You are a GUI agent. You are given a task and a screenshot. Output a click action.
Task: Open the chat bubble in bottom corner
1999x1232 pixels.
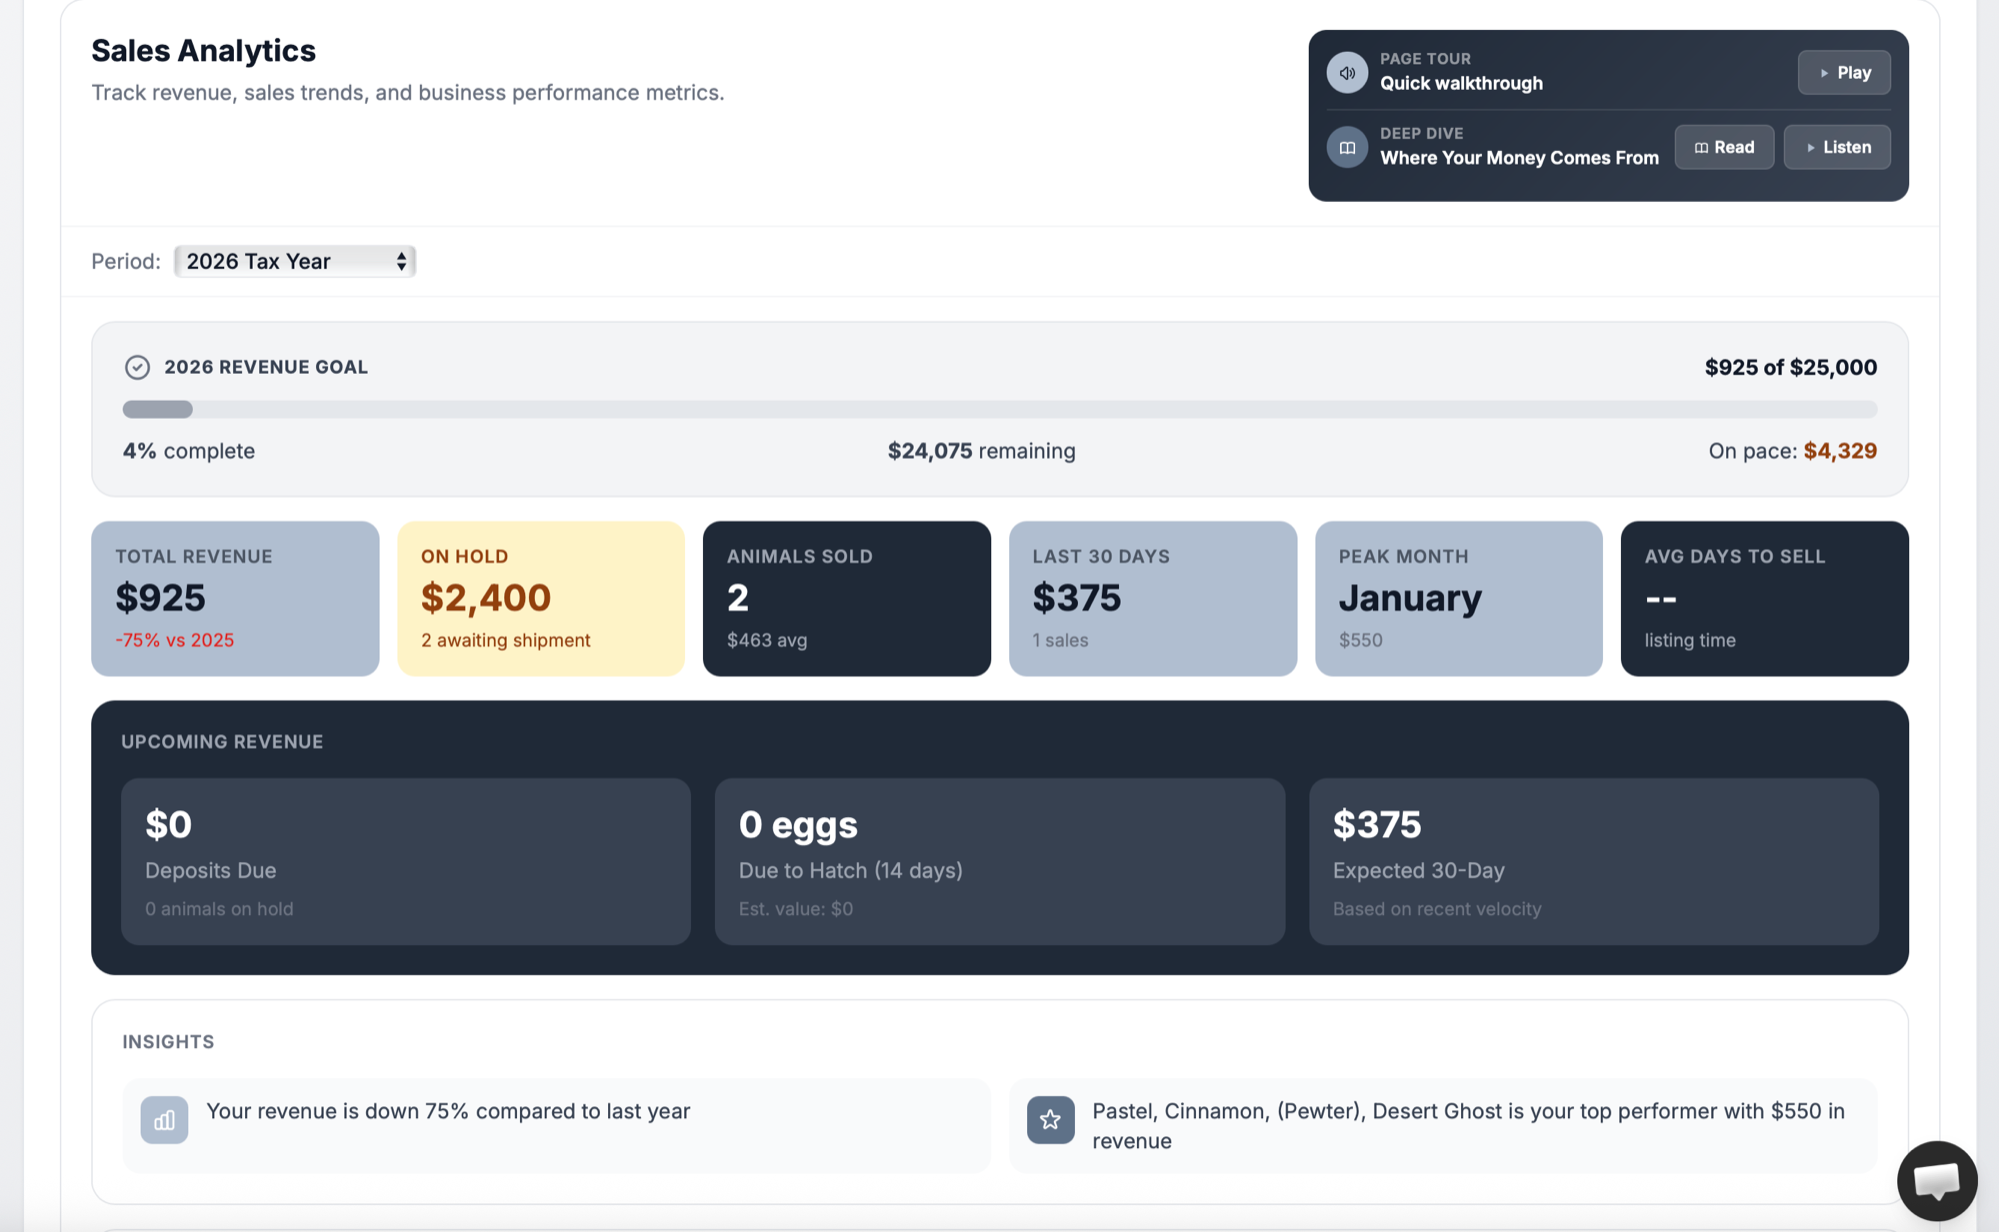(x=1936, y=1180)
